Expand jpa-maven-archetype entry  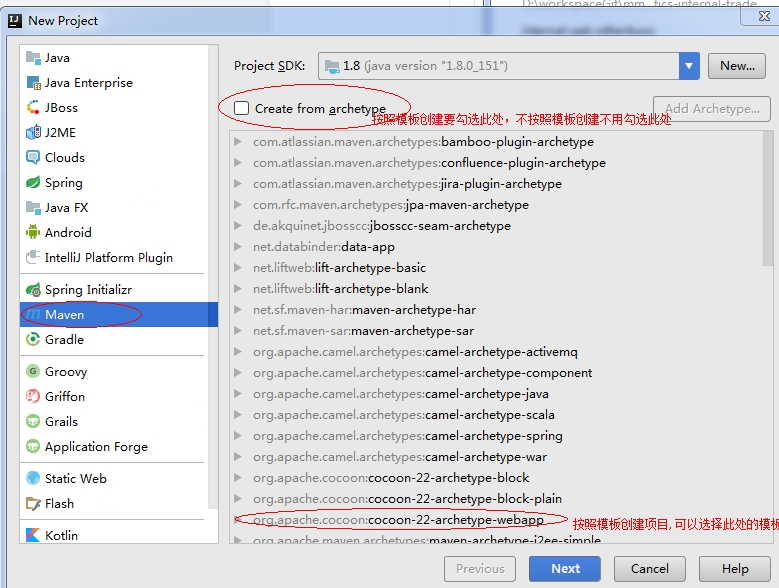tap(238, 205)
